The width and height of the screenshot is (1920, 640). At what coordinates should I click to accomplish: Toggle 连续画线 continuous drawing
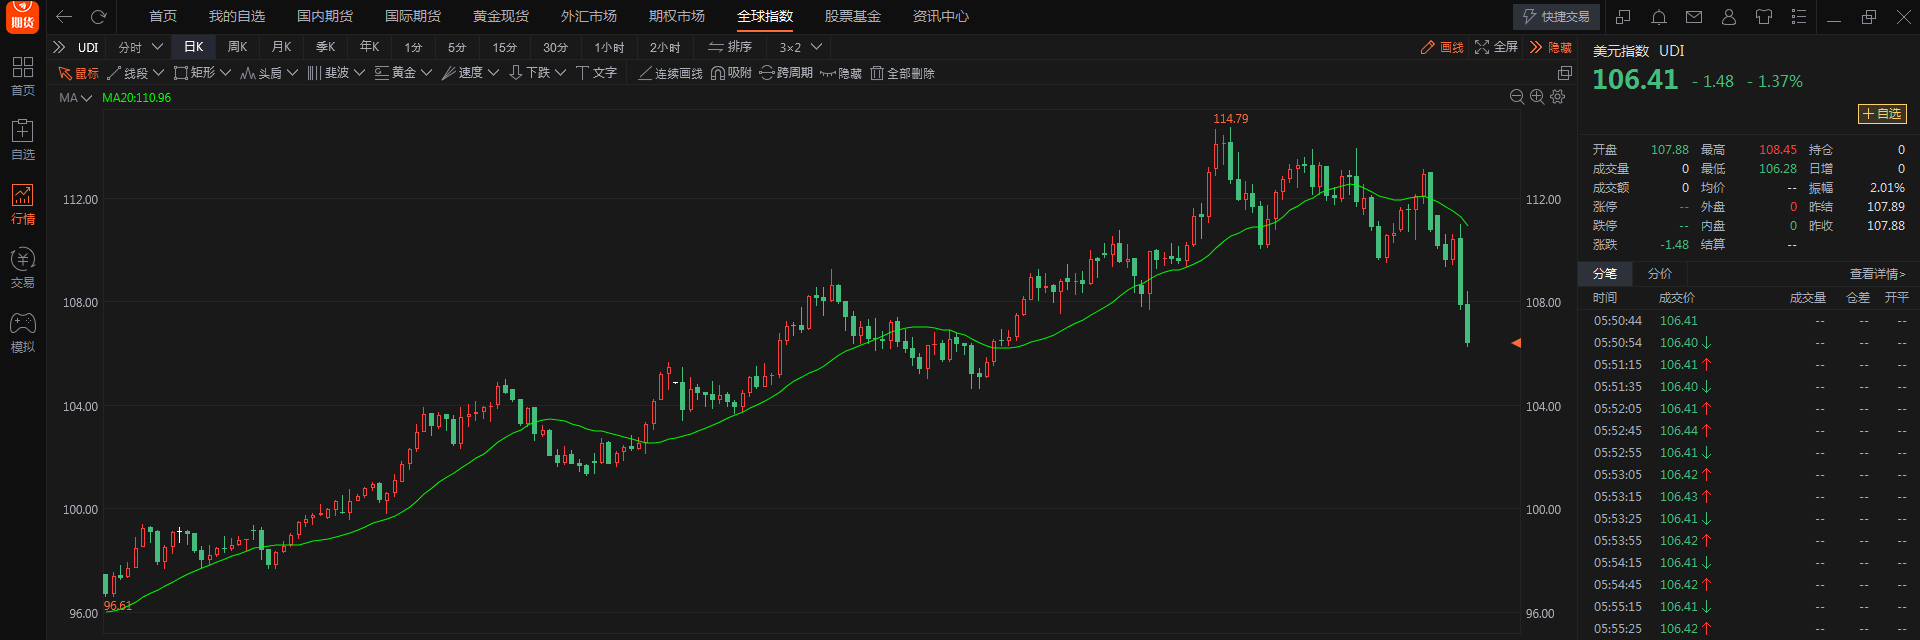pos(670,73)
